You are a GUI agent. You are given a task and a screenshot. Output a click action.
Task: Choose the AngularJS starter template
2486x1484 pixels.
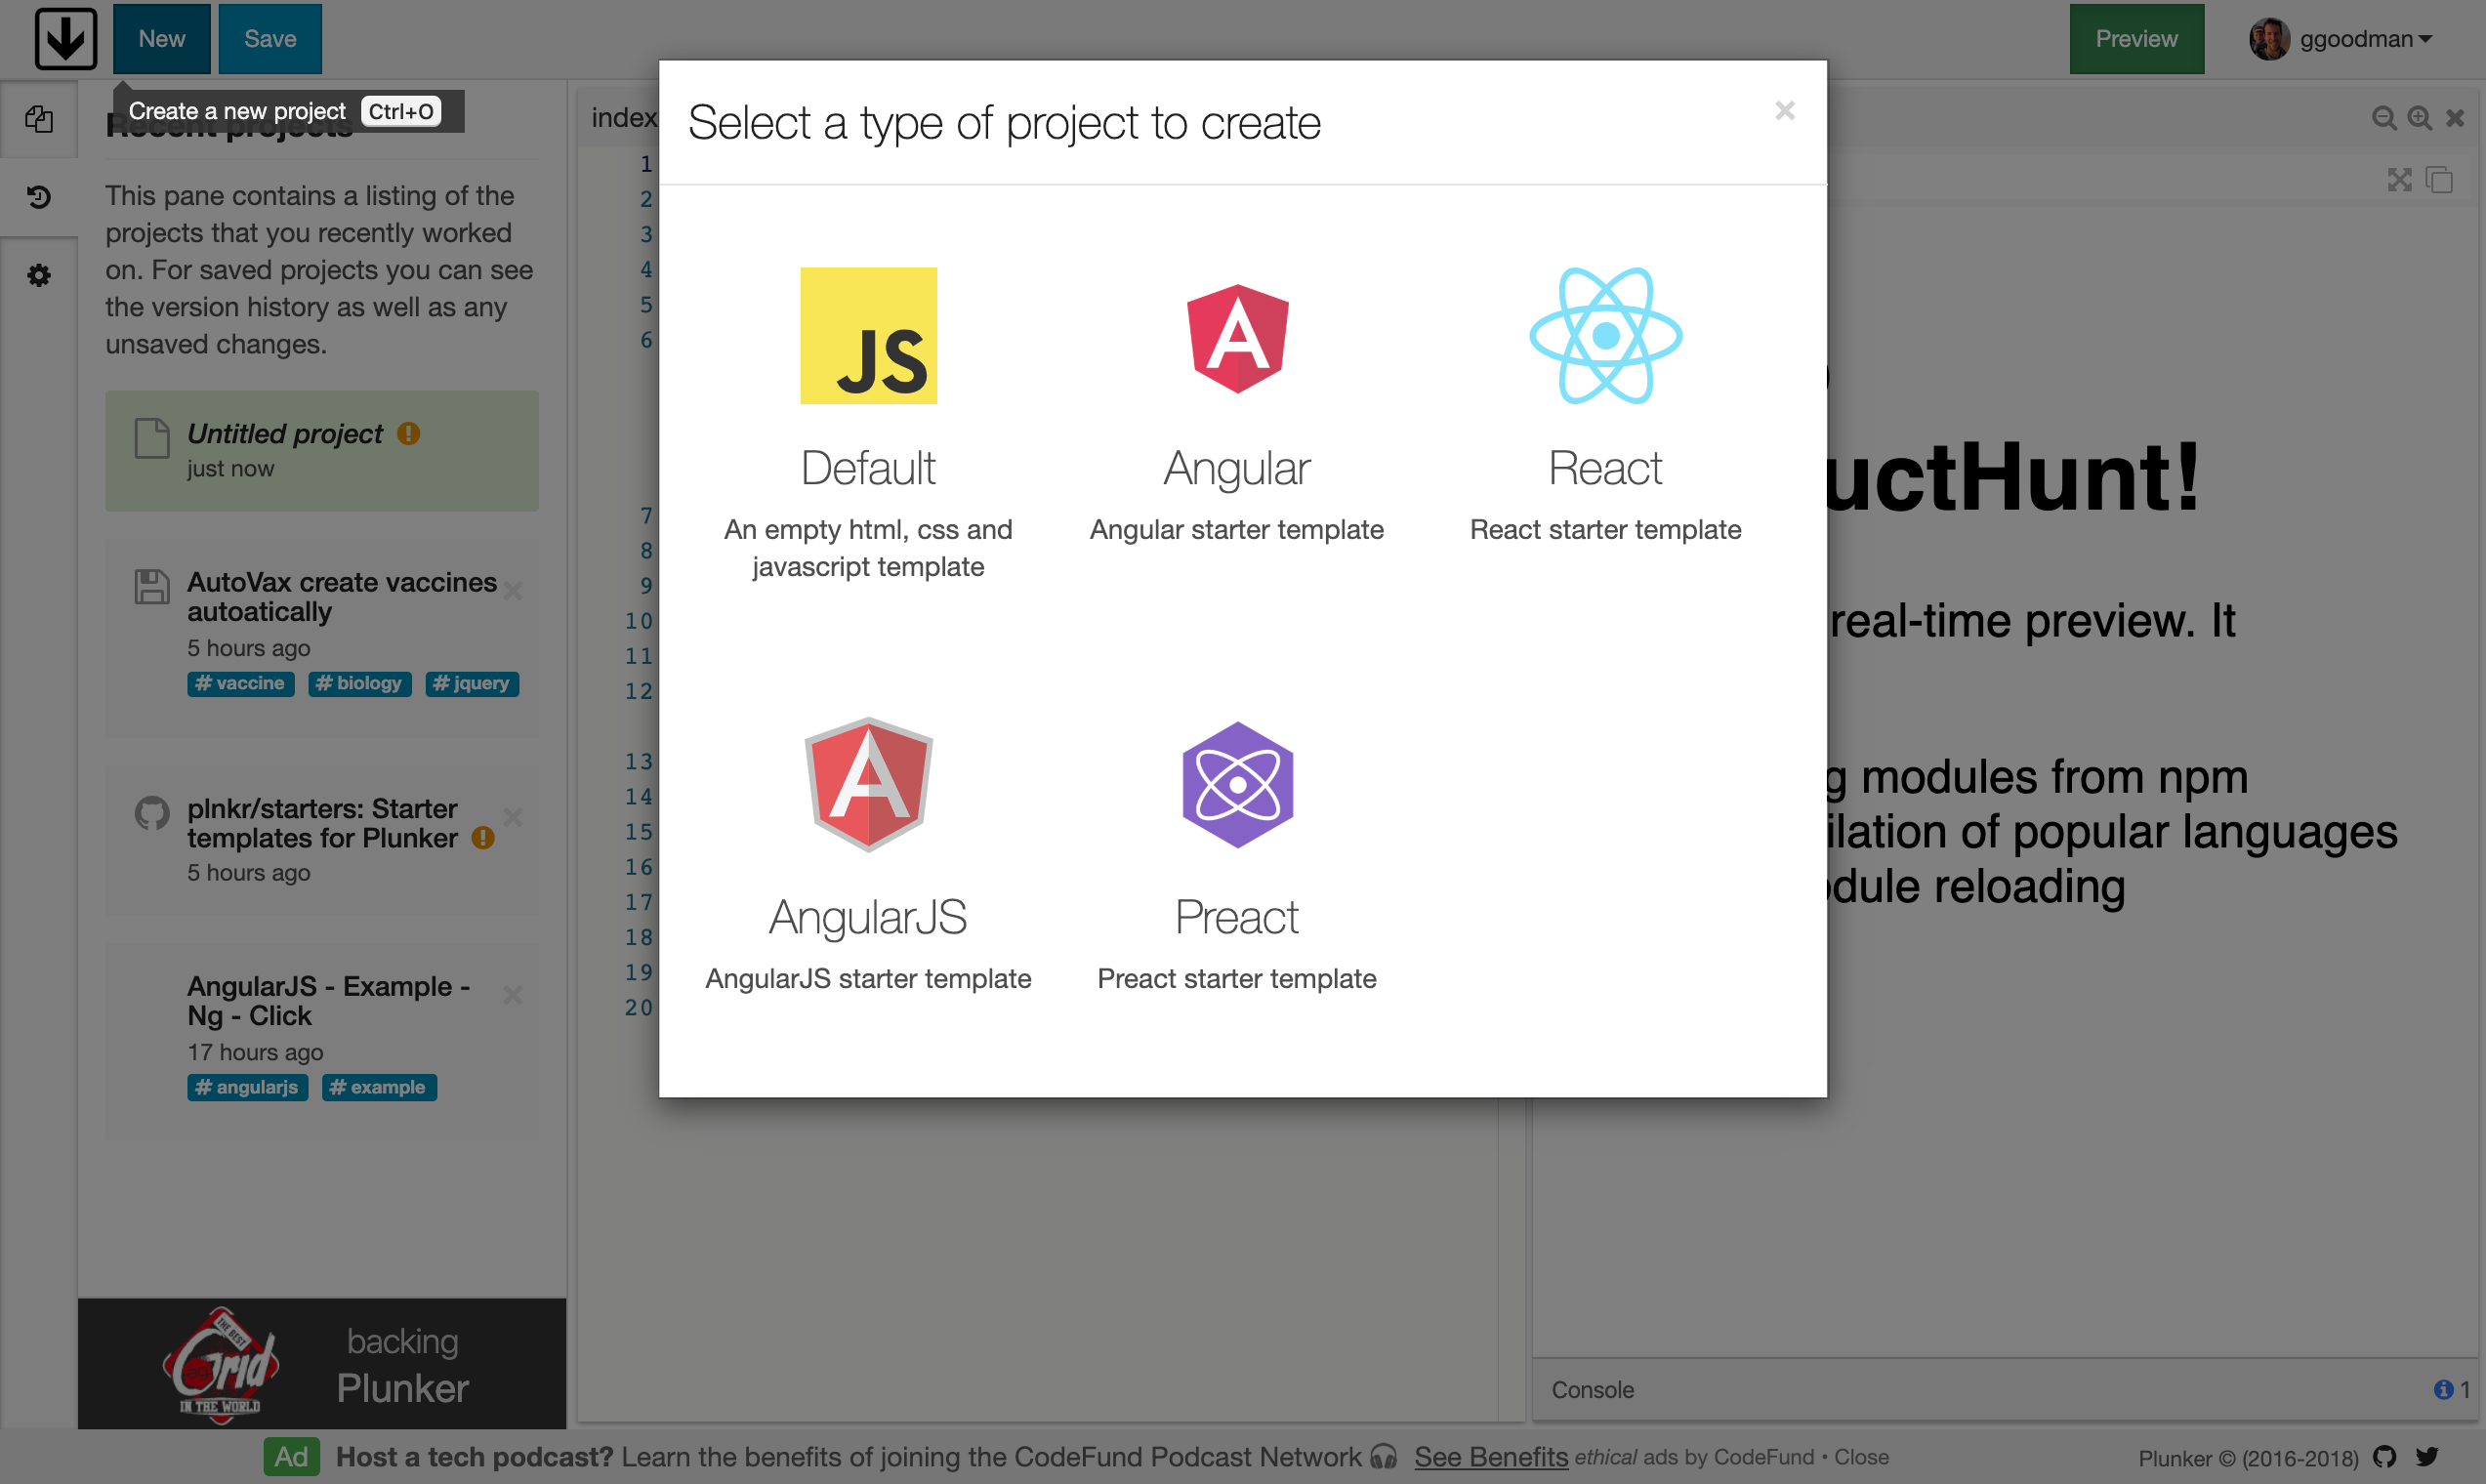pyautogui.click(x=868, y=785)
